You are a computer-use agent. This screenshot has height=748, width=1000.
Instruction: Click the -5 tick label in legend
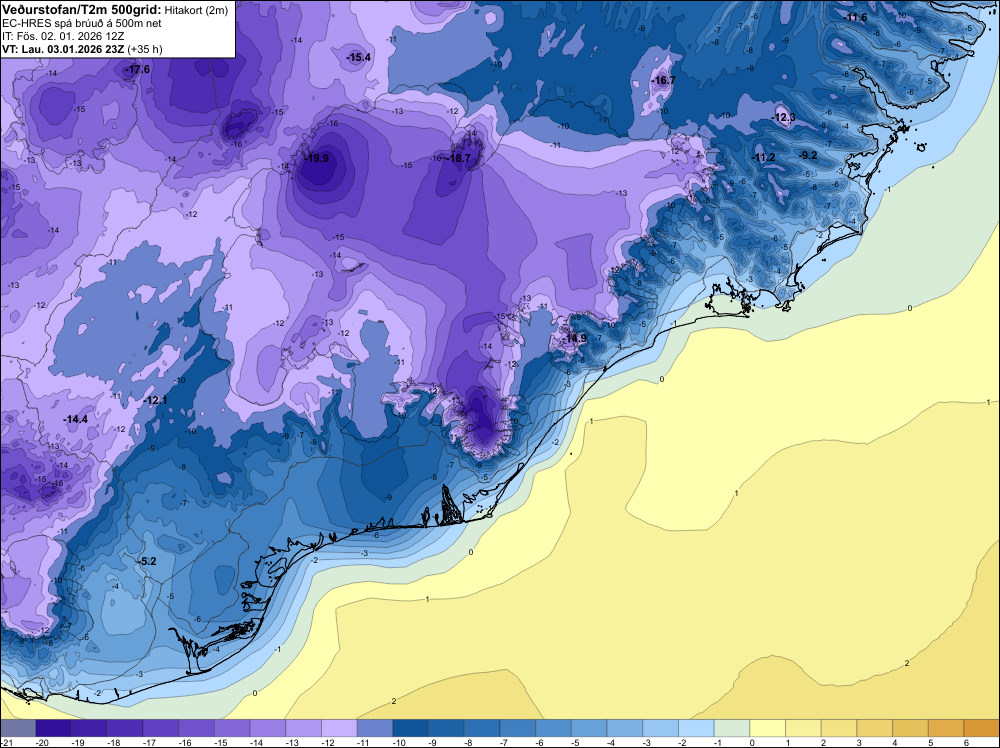(577, 742)
